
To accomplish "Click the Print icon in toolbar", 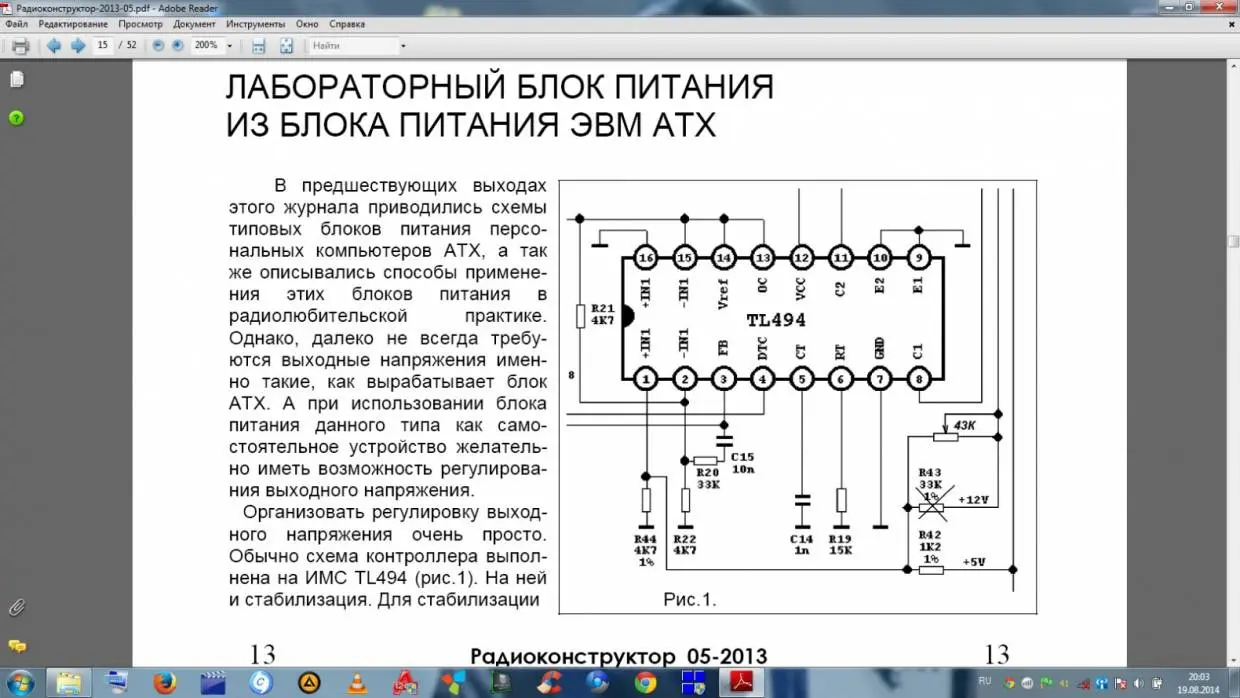I will (20, 45).
